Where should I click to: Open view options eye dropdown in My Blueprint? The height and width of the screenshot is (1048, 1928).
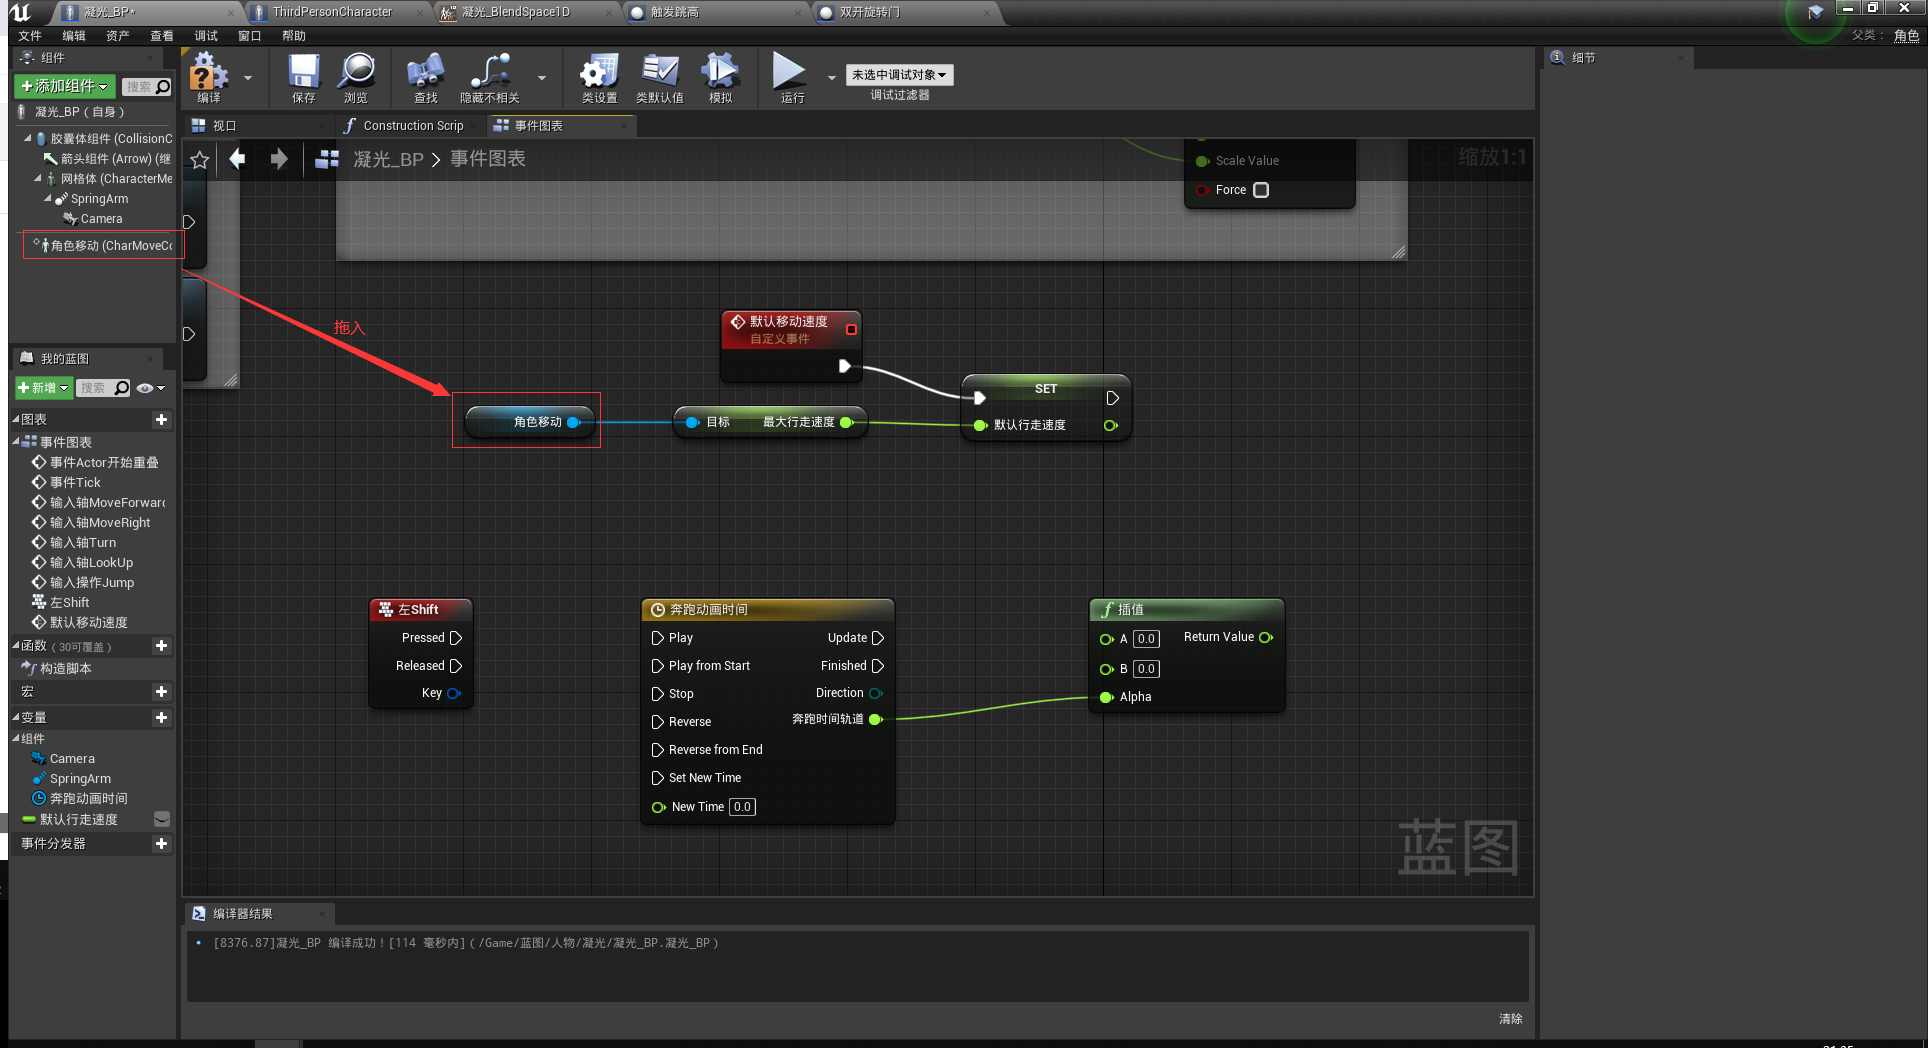click(x=150, y=388)
